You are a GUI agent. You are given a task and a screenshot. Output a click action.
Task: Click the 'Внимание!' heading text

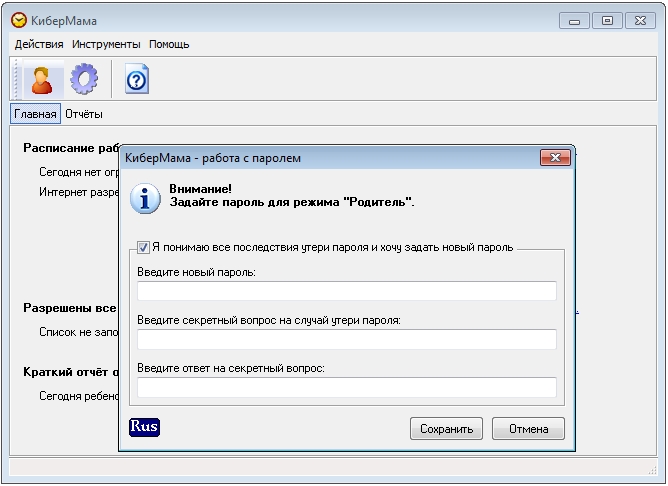click(200, 189)
